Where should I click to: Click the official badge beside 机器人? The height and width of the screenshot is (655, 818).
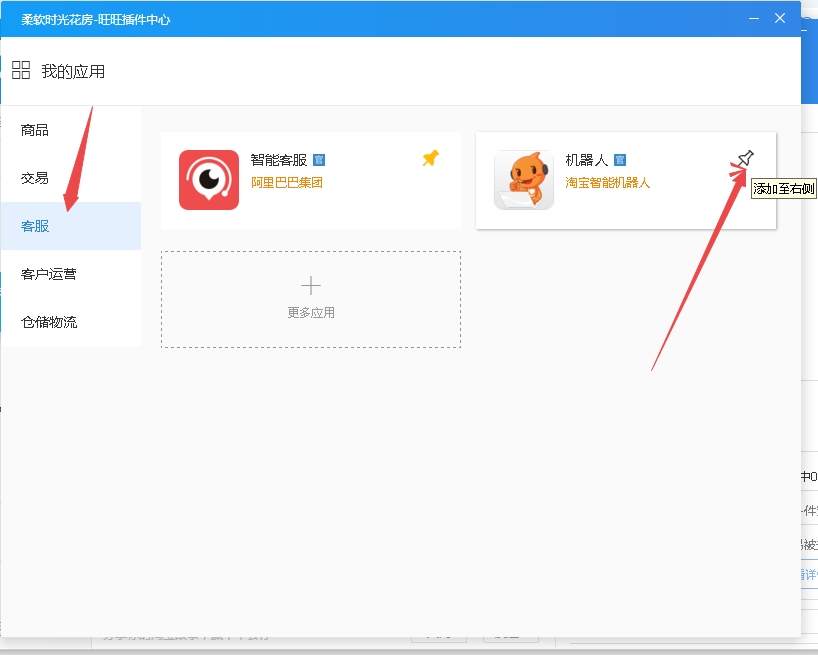coord(620,160)
